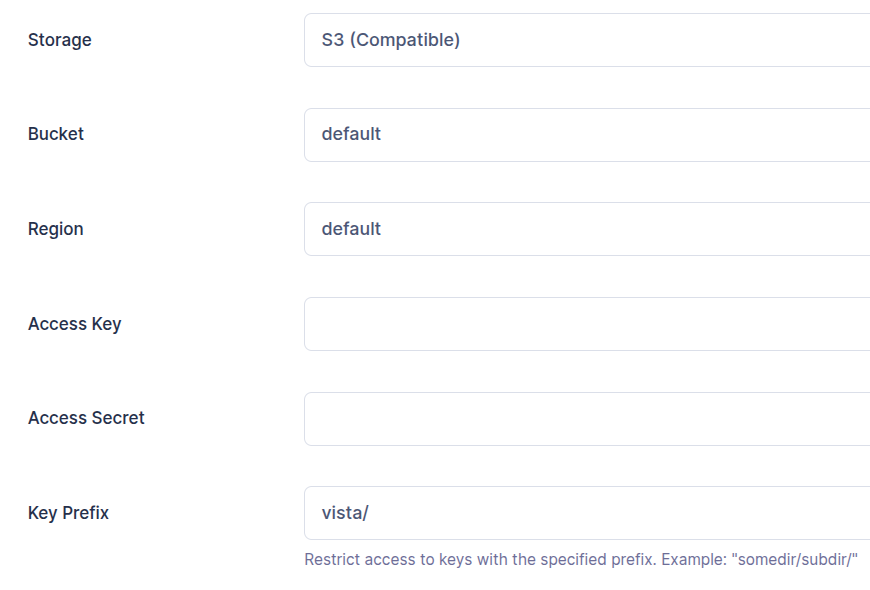870x590 pixels.
Task: Place cursor after 'vista/' prefix text
Action: tap(370, 513)
